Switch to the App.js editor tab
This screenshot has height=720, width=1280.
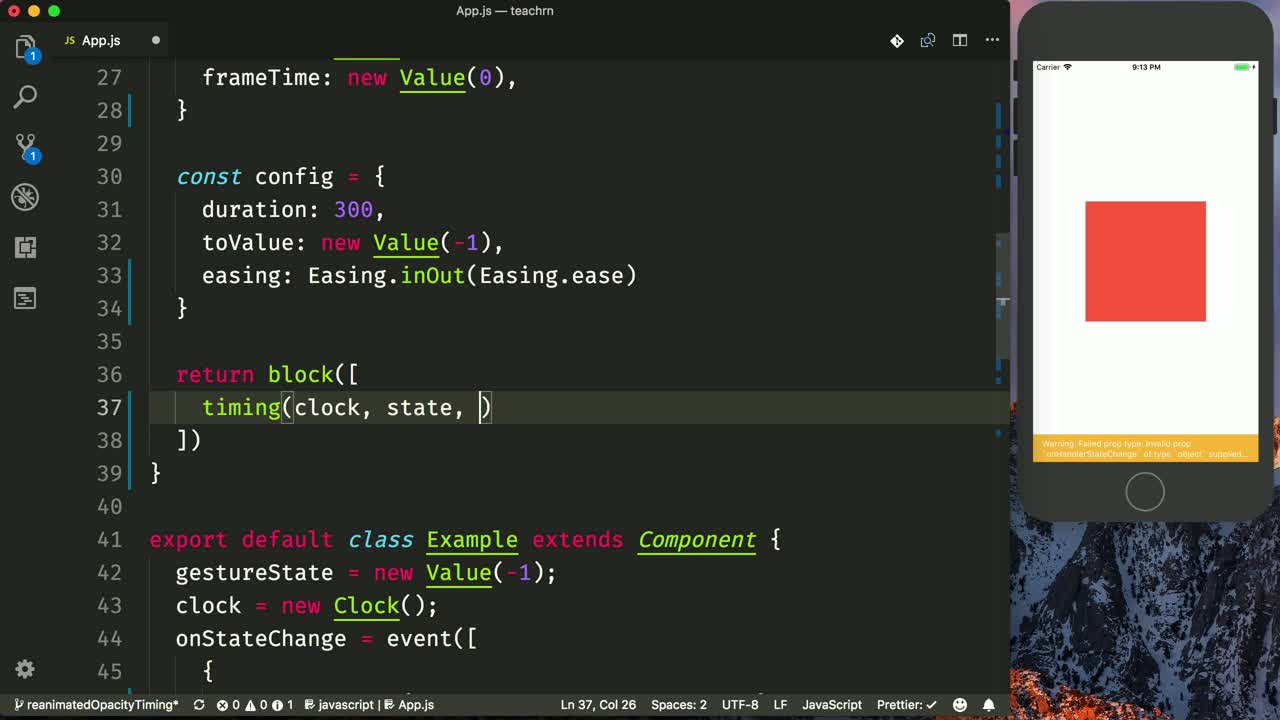100,41
